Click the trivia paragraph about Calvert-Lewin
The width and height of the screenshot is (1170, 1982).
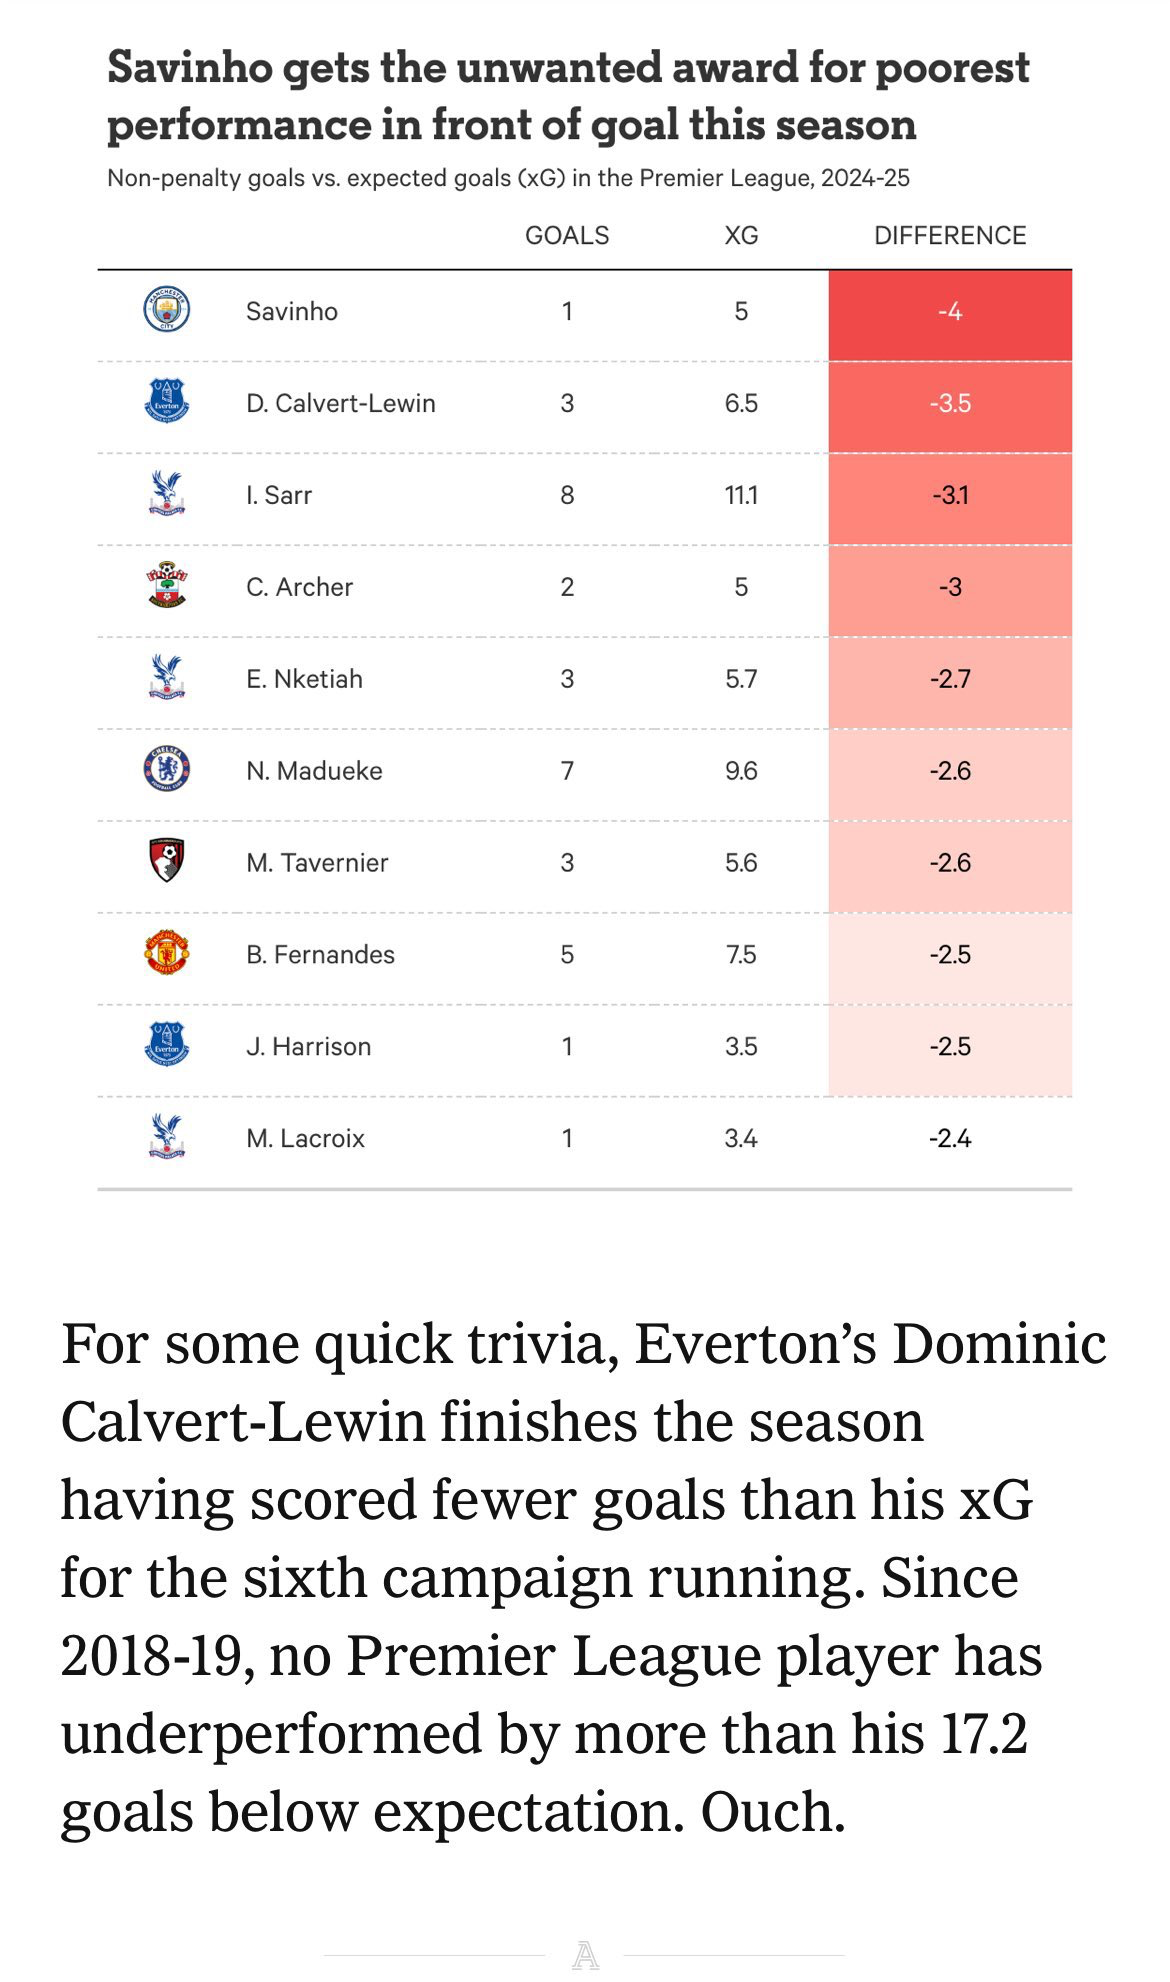(x=584, y=1577)
